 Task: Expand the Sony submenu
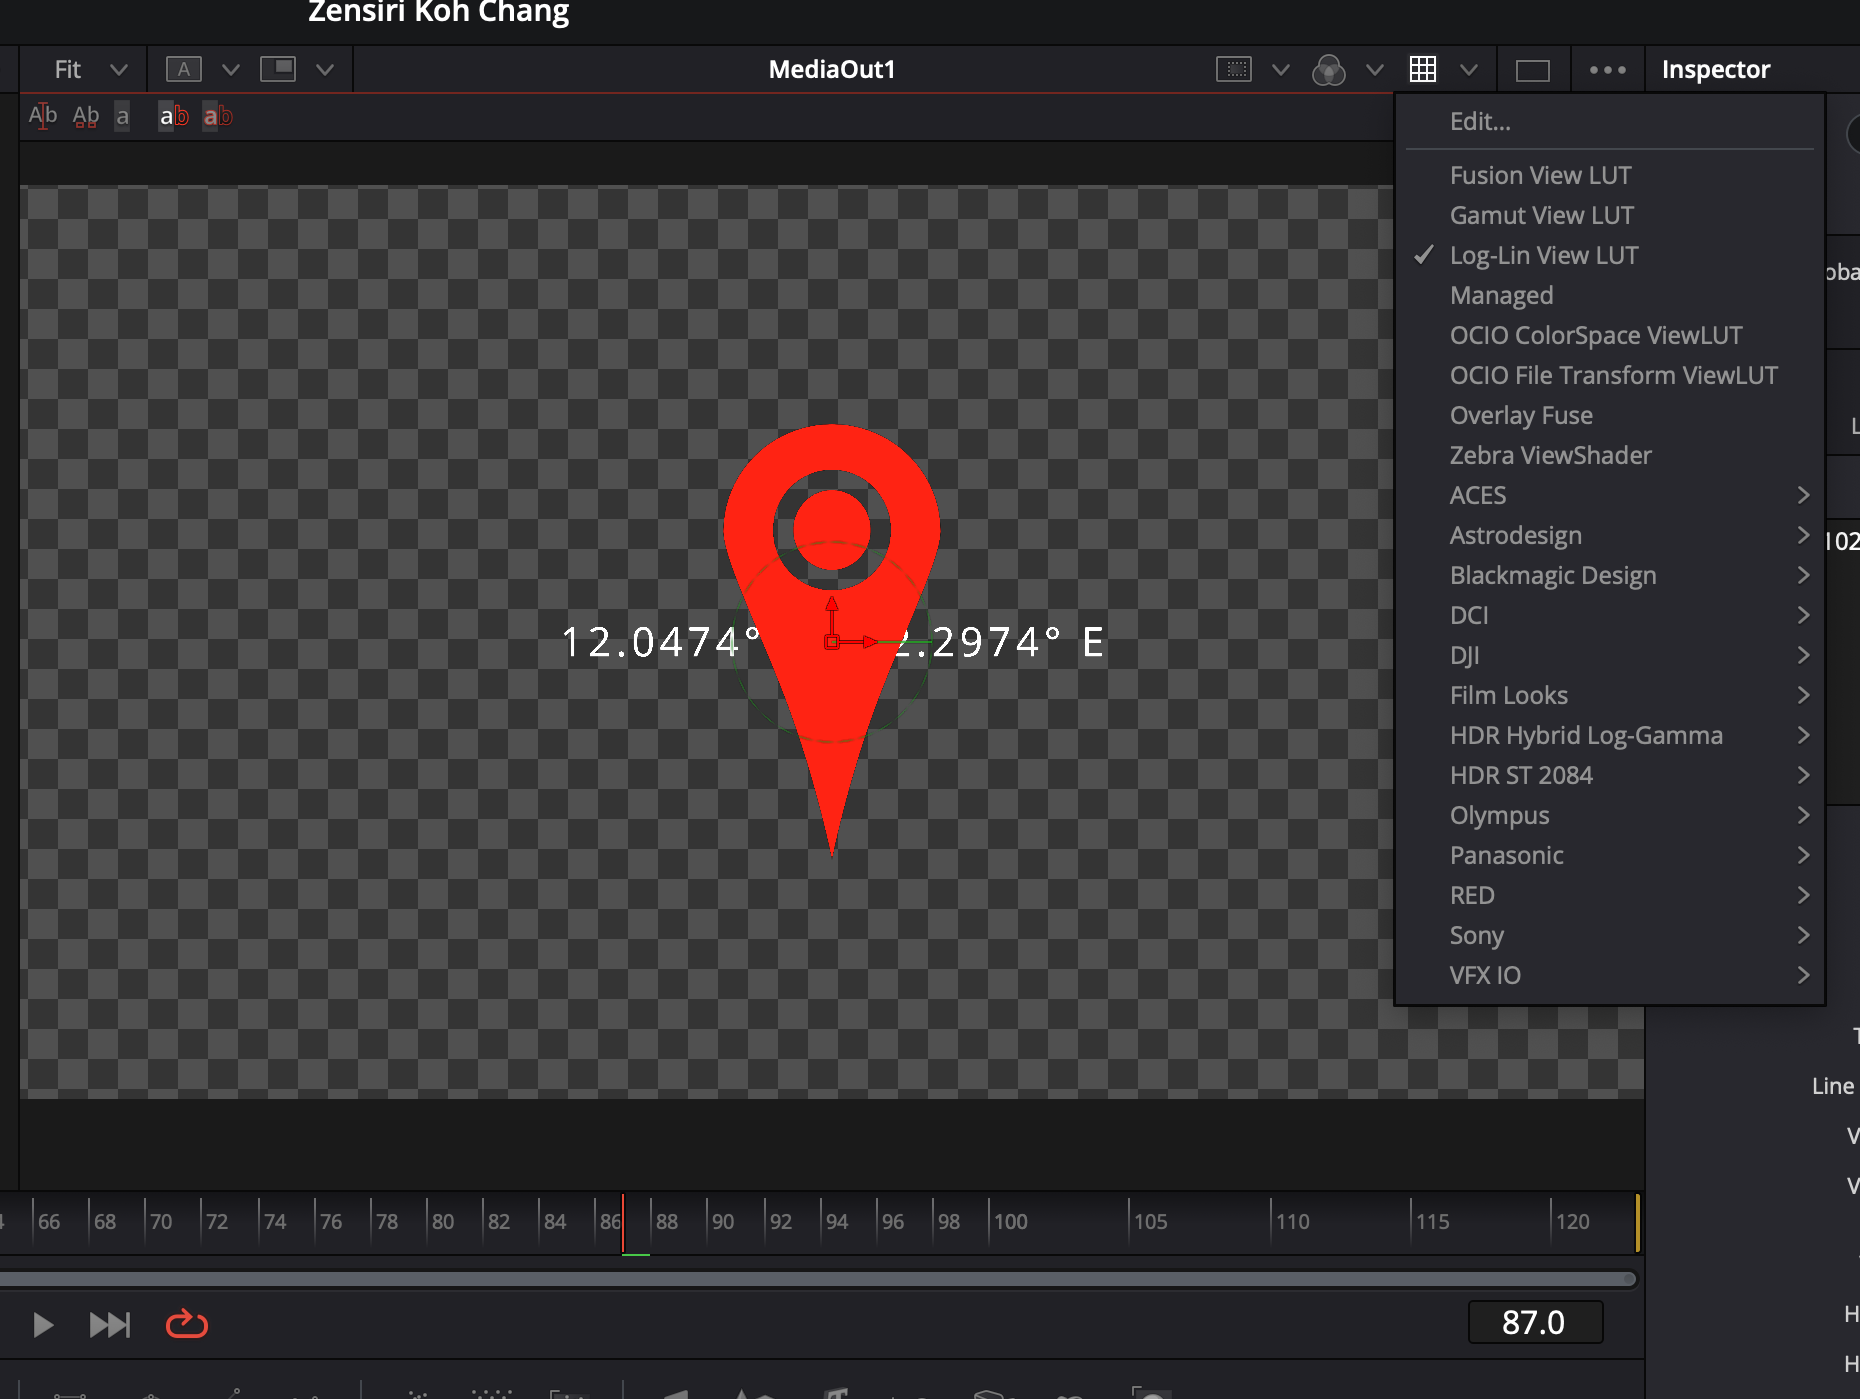point(1610,935)
